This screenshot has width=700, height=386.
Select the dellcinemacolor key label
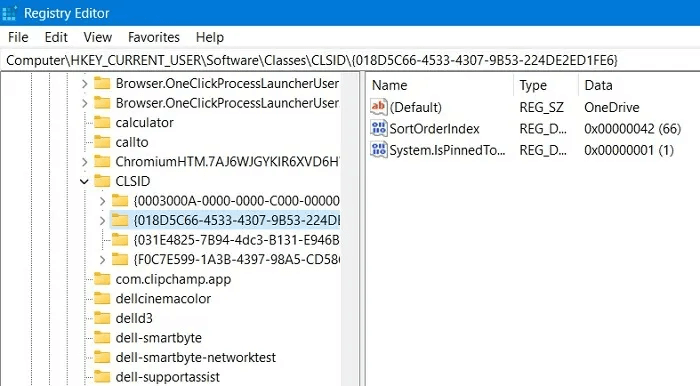[x=163, y=299]
